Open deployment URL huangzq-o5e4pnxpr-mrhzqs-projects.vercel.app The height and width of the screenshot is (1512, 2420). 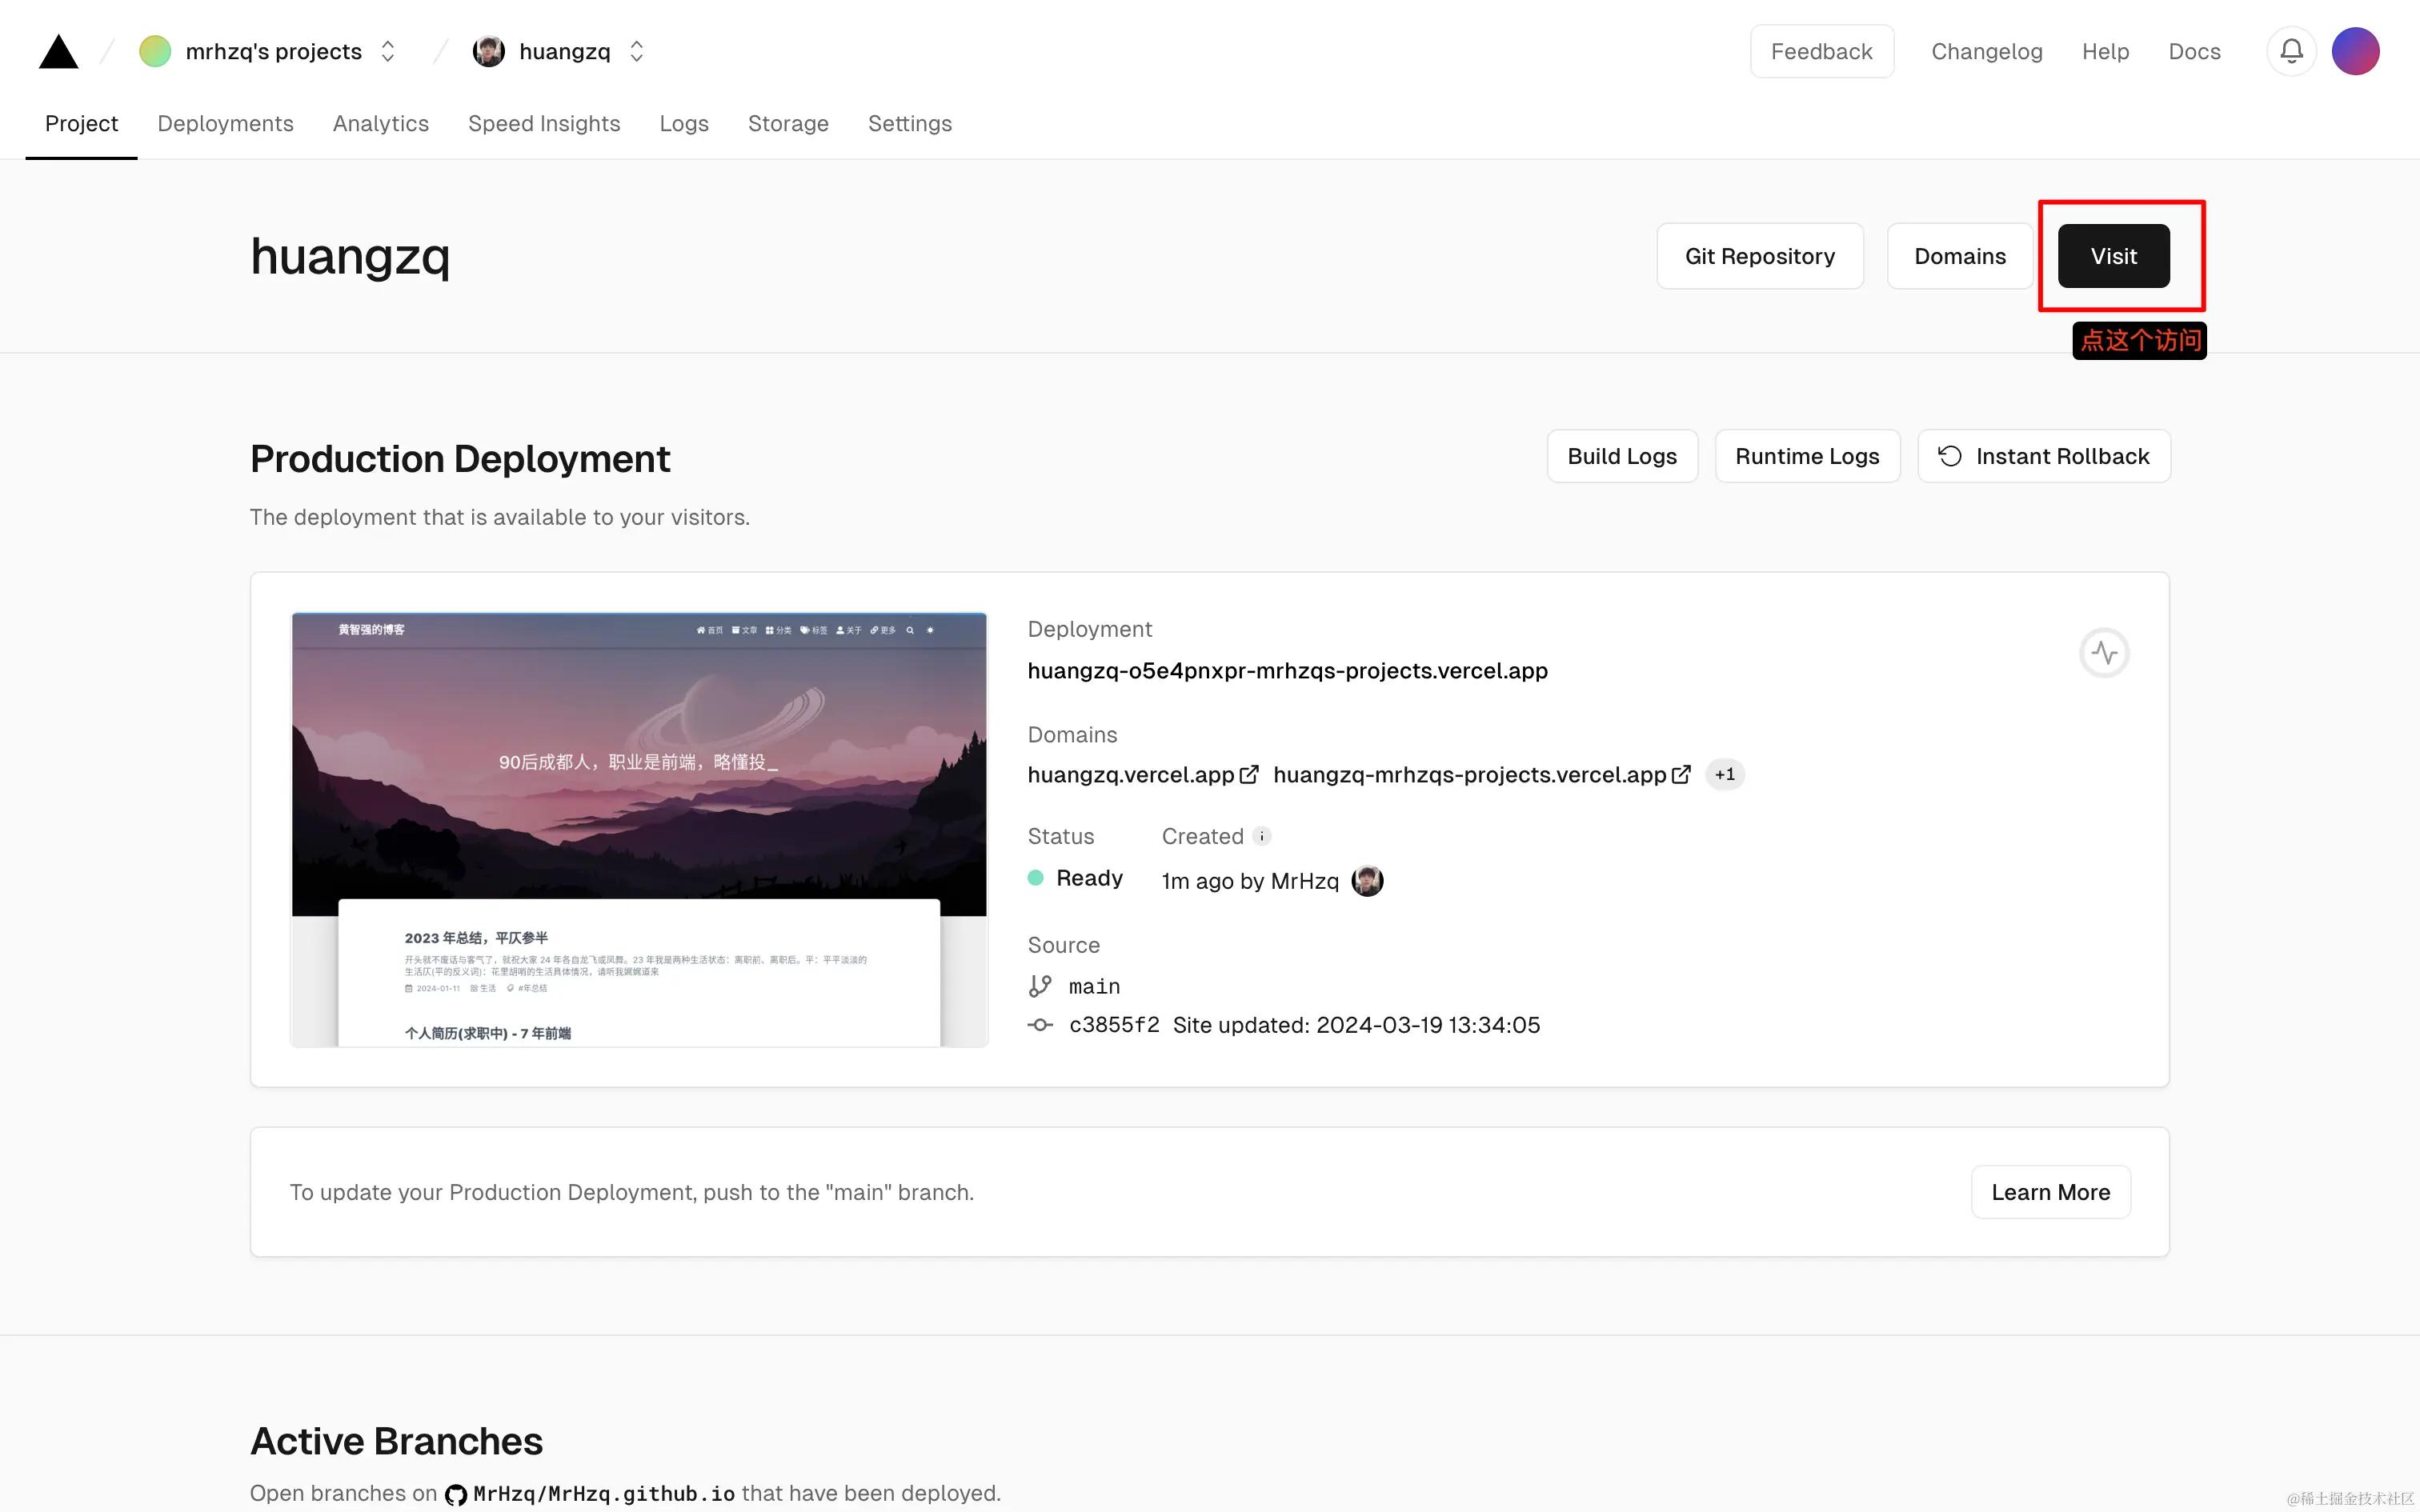click(x=1287, y=671)
